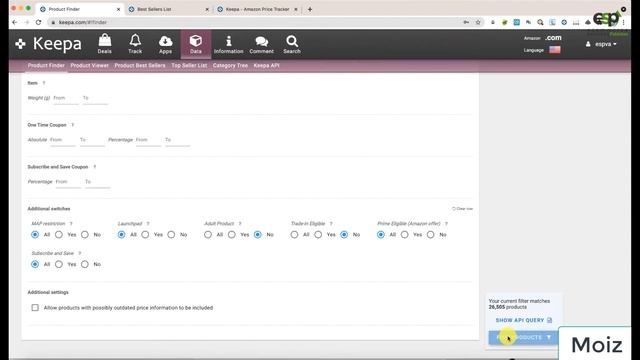Open Product Best Sellers submenu tab
This screenshot has height=360, width=640.
coord(140,65)
